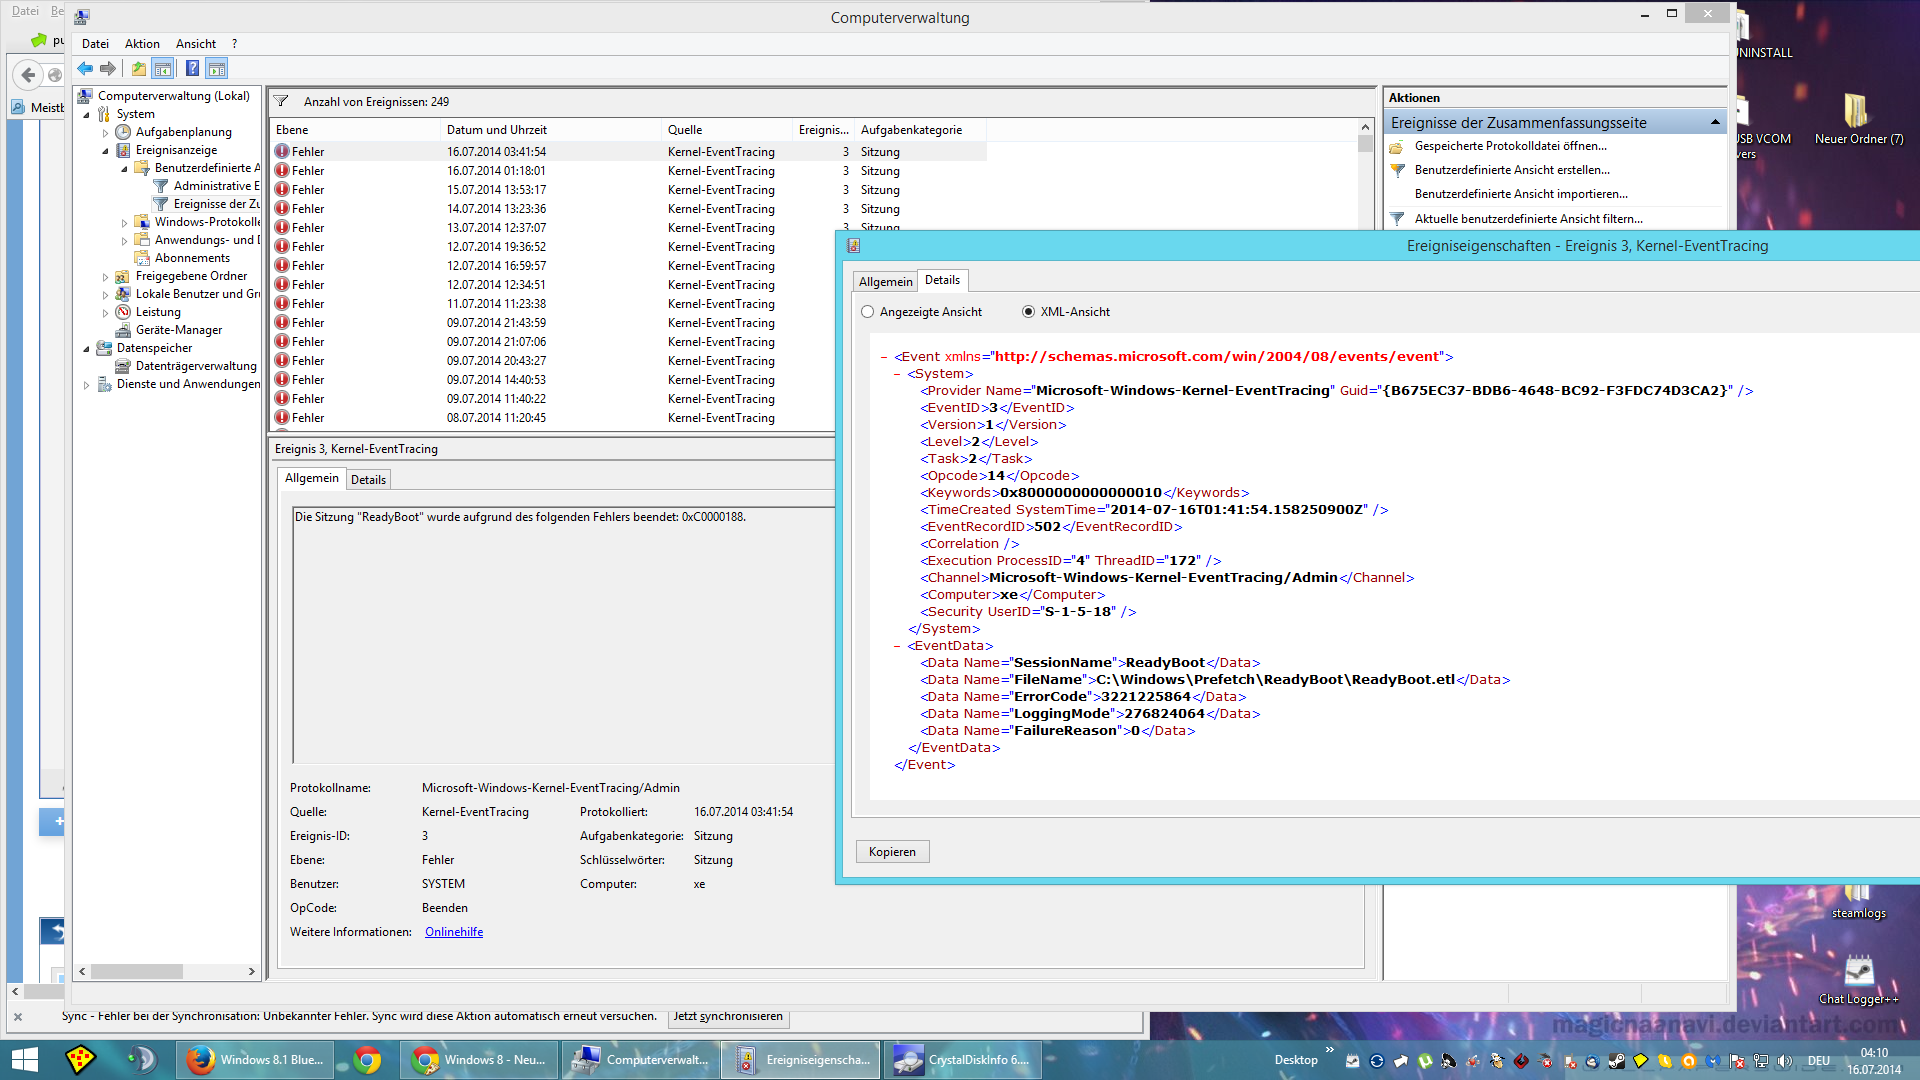
Task: Click the tree pane horizontal scrollbar
Action: coord(137,971)
